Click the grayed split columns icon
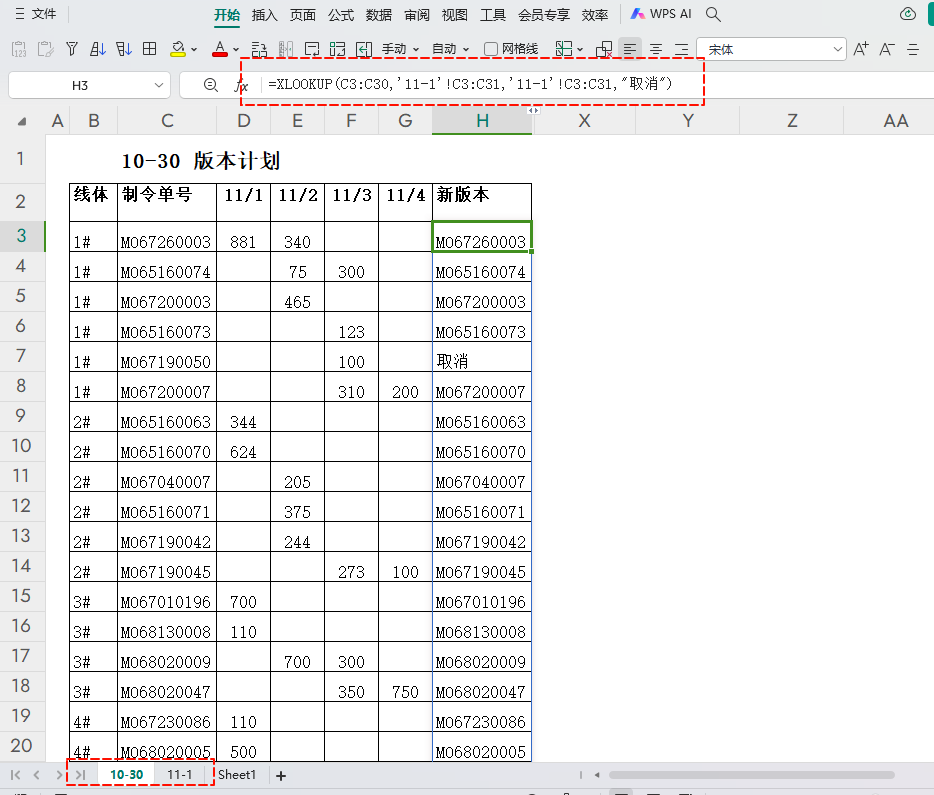The height and width of the screenshot is (795, 934). point(285,49)
